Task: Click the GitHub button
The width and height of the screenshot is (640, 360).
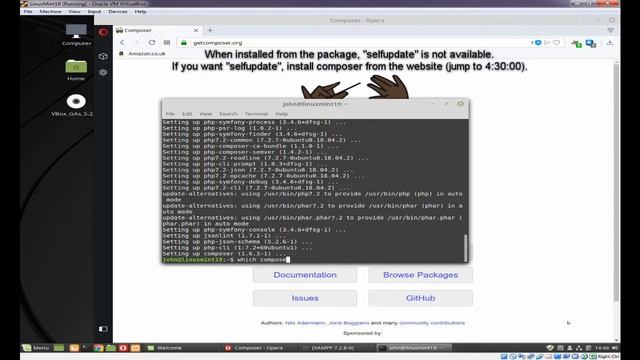Action: (420, 298)
